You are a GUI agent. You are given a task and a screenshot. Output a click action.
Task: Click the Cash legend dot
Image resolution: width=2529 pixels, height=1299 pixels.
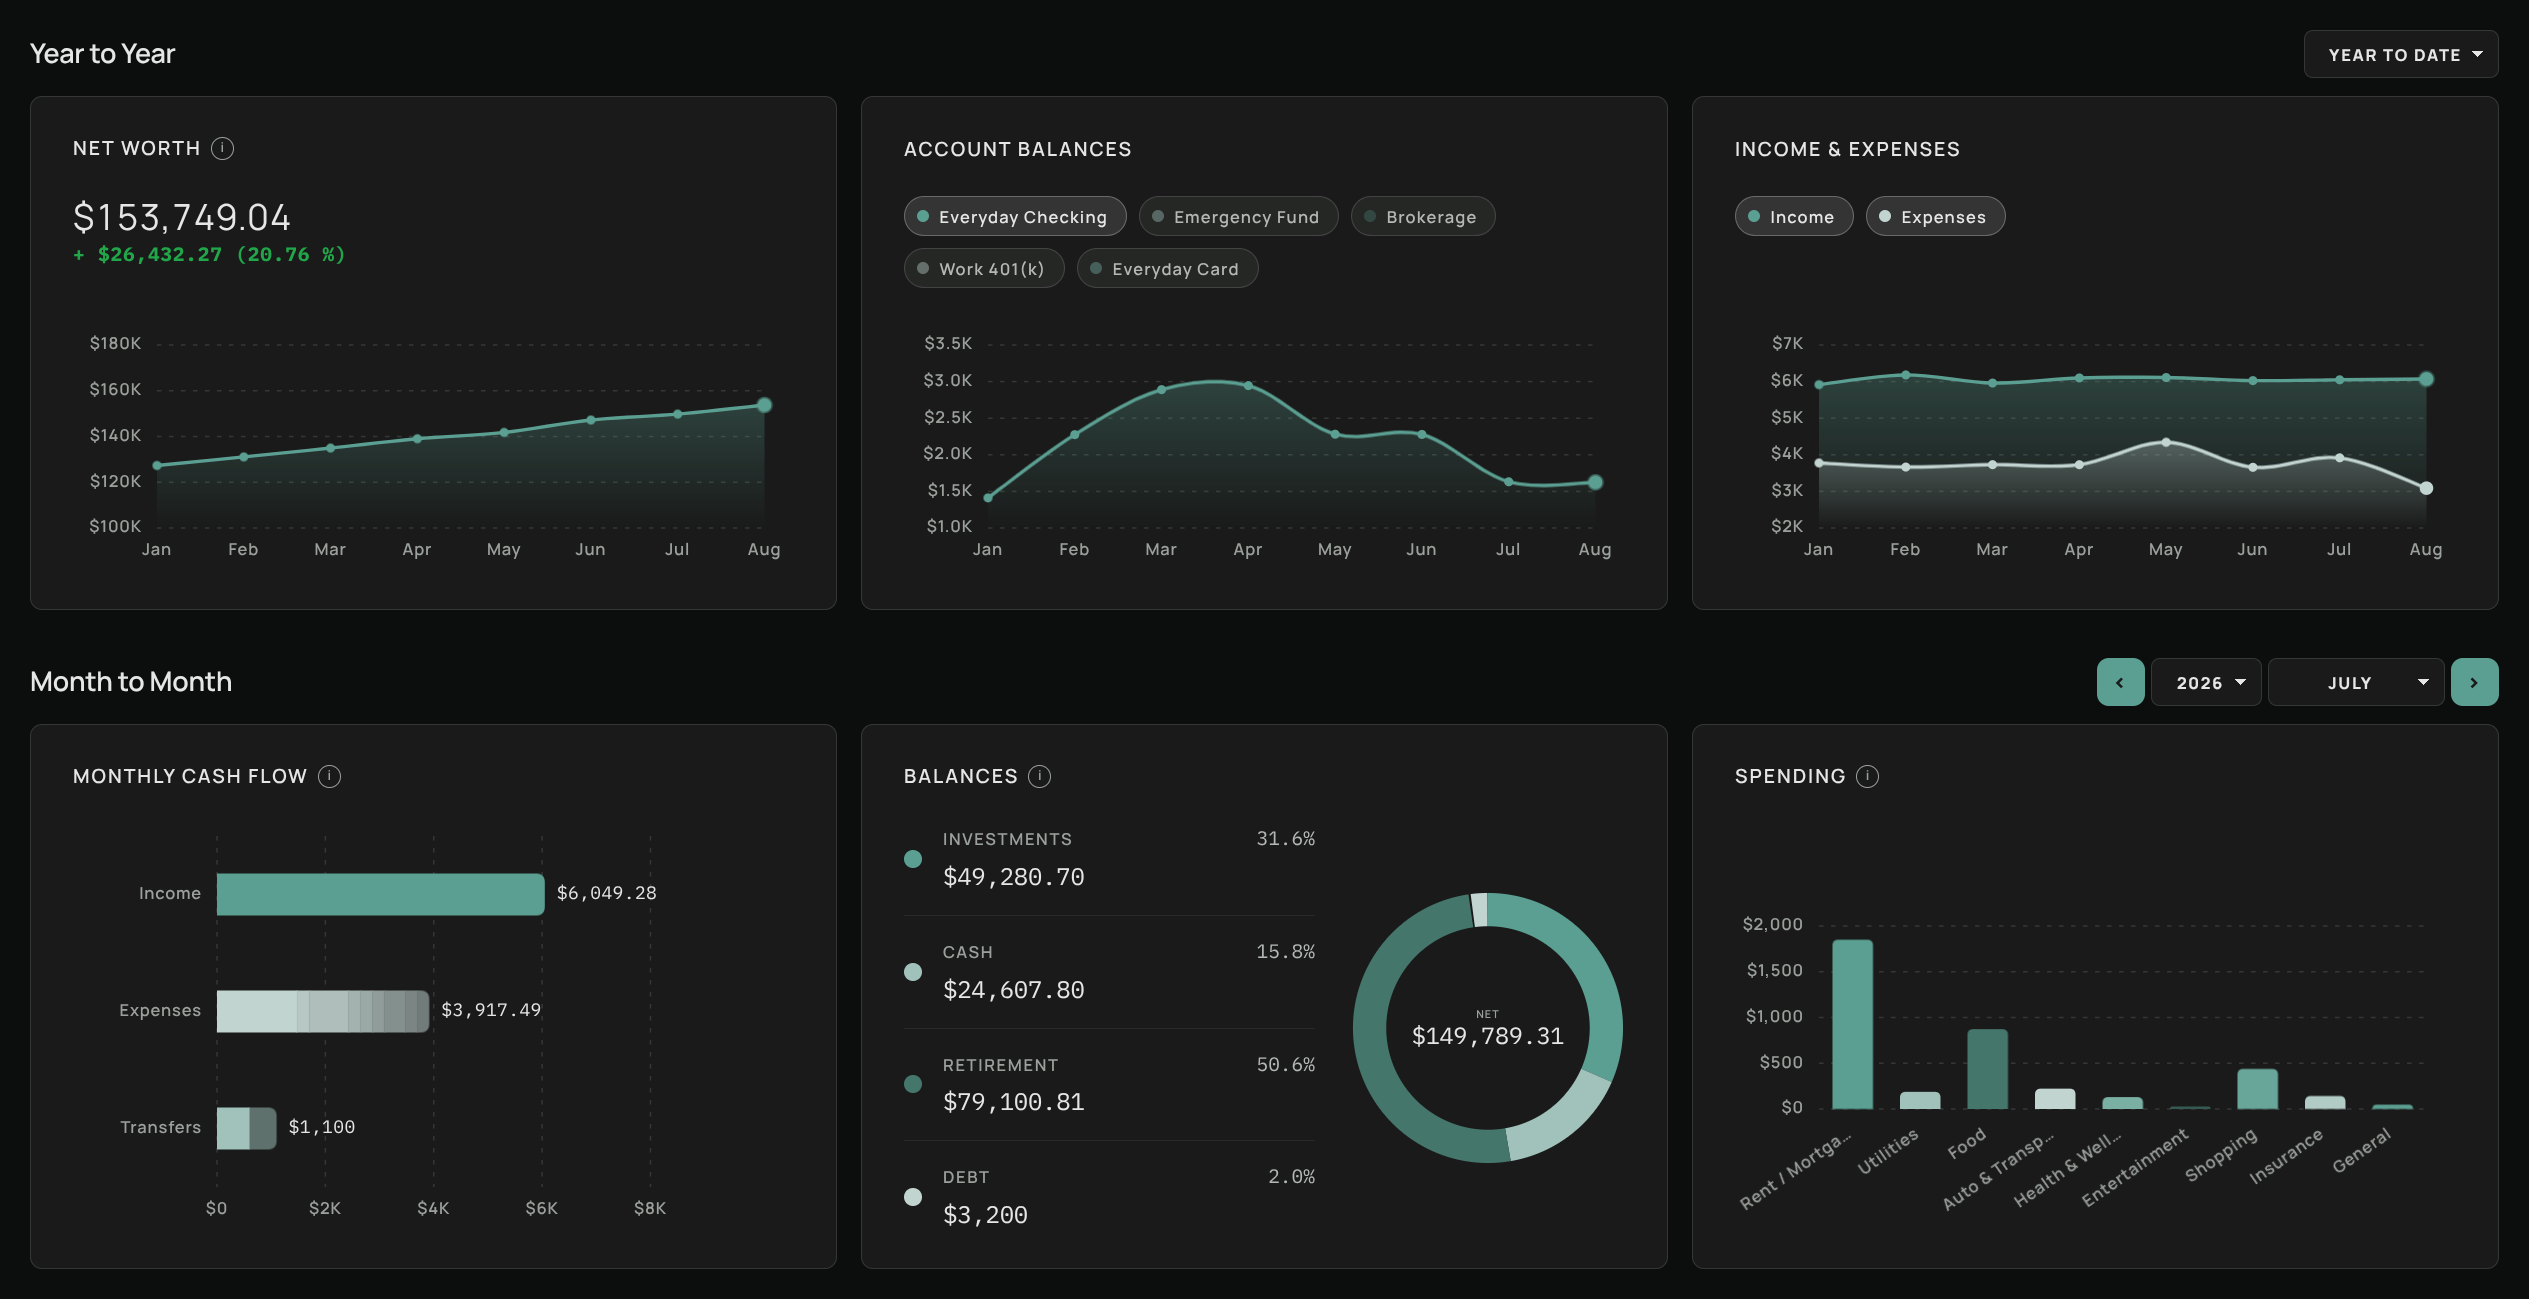[x=913, y=972]
